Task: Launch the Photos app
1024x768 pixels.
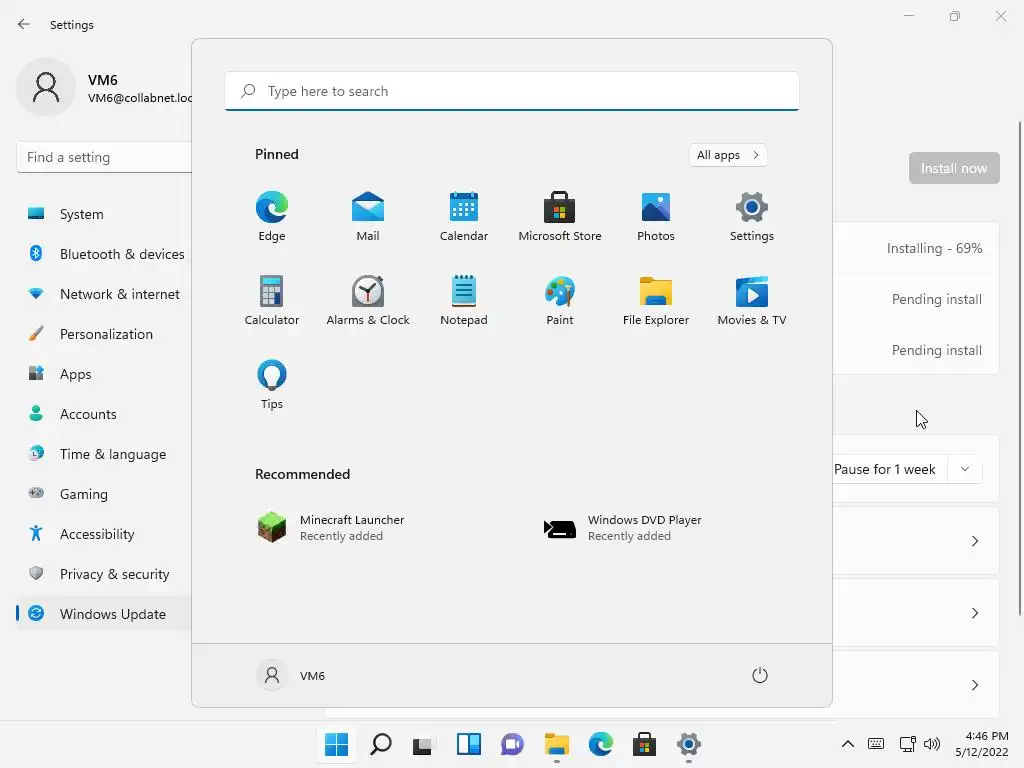Action: click(x=656, y=217)
